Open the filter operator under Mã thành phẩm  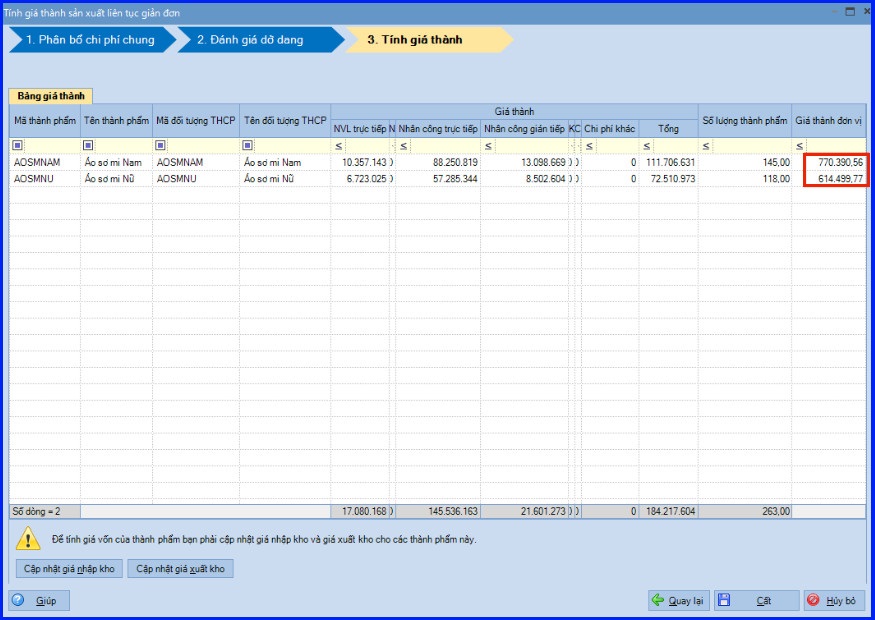tap(18, 145)
